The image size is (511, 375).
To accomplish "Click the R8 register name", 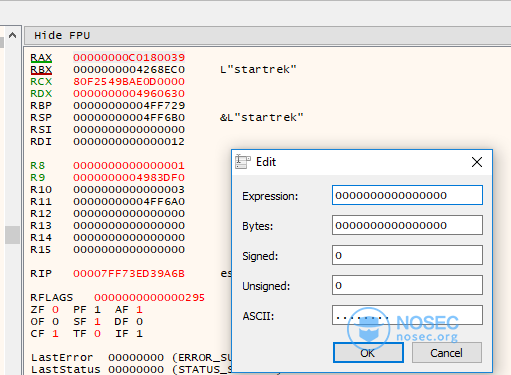I will coord(37,166).
